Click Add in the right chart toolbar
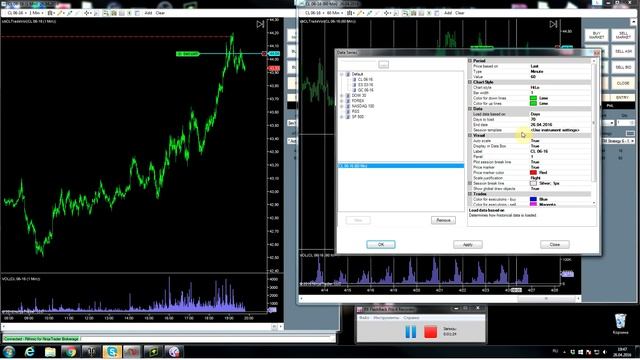Screen dimensions: 640x360 (x=448, y=13)
